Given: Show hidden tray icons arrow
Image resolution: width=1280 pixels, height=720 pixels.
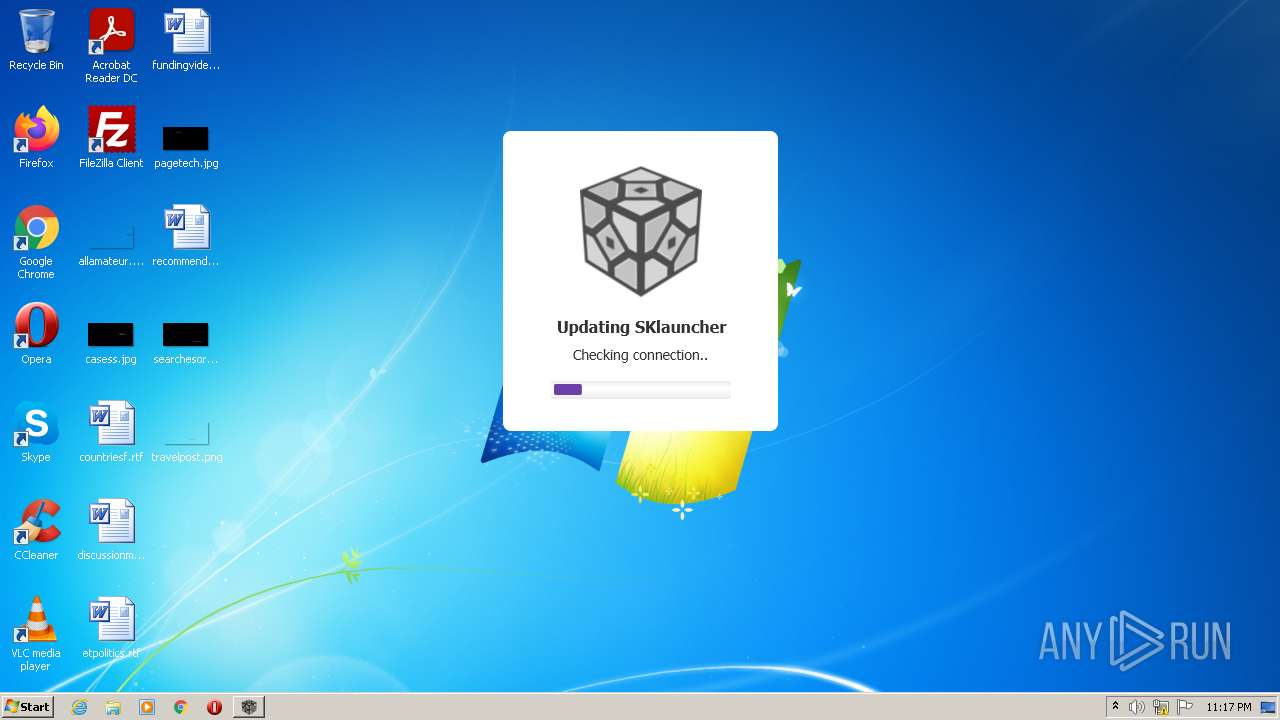Looking at the screenshot, I should click(1115, 707).
